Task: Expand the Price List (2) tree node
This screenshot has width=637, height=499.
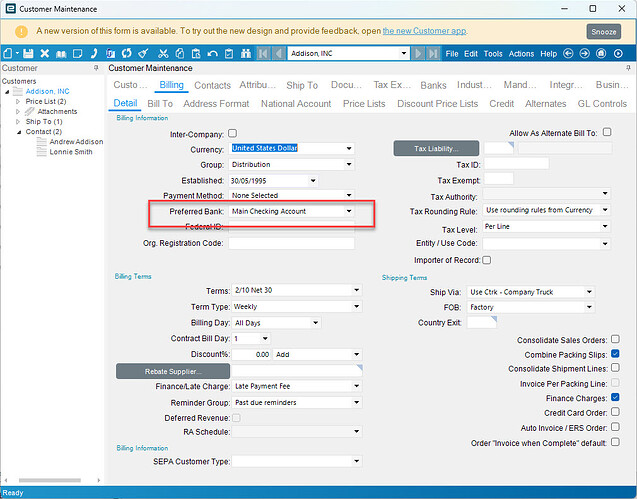Action: point(18,102)
